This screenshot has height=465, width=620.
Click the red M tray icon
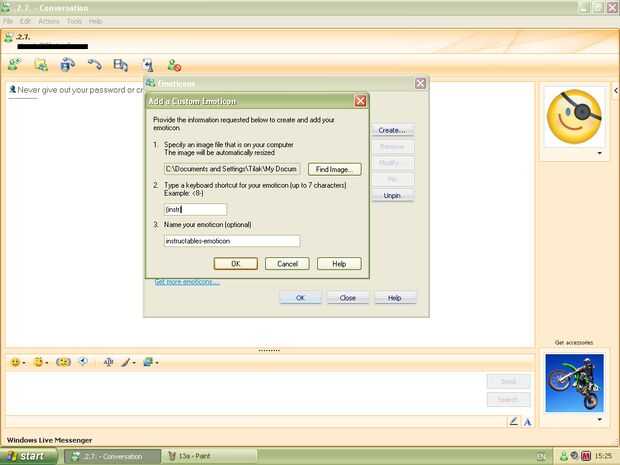586,457
